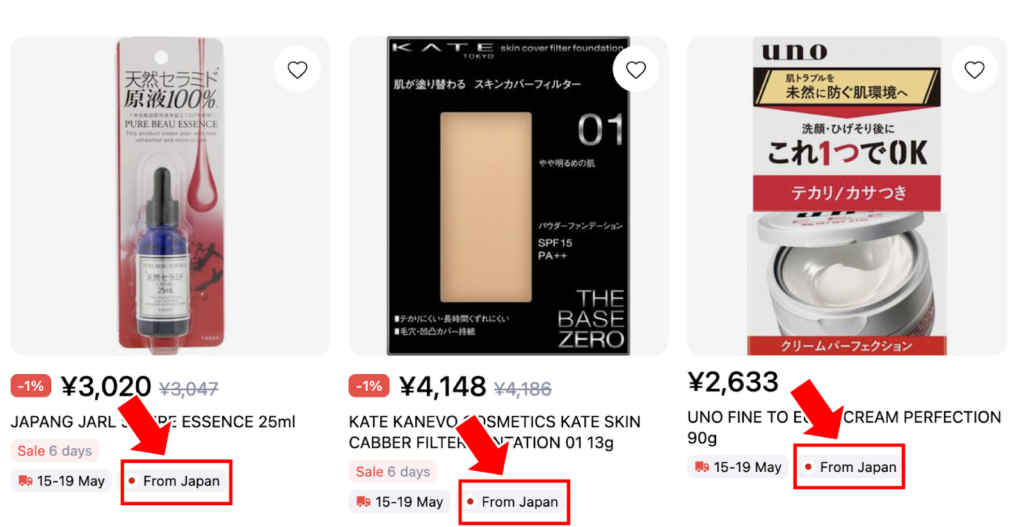The image size is (1024, 527).
Task: Click the Sale 6 days label under KATE foundation
Action: [x=393, y=471]
